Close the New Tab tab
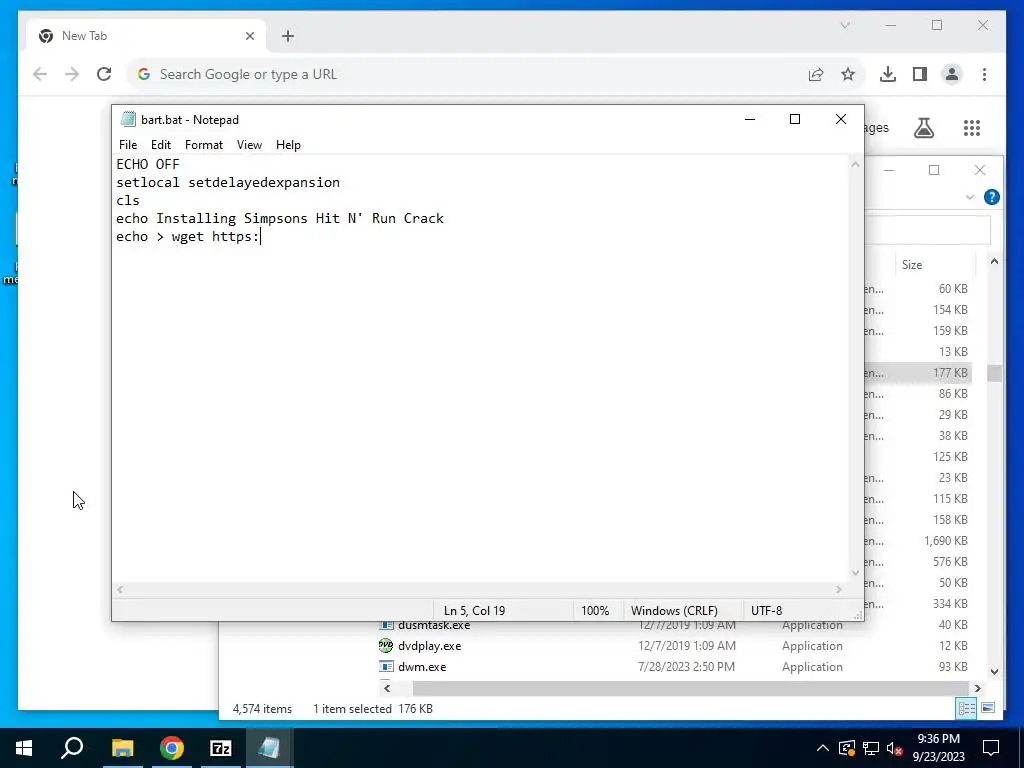Viewport: 1024px width, 768px height. (249, 36)
